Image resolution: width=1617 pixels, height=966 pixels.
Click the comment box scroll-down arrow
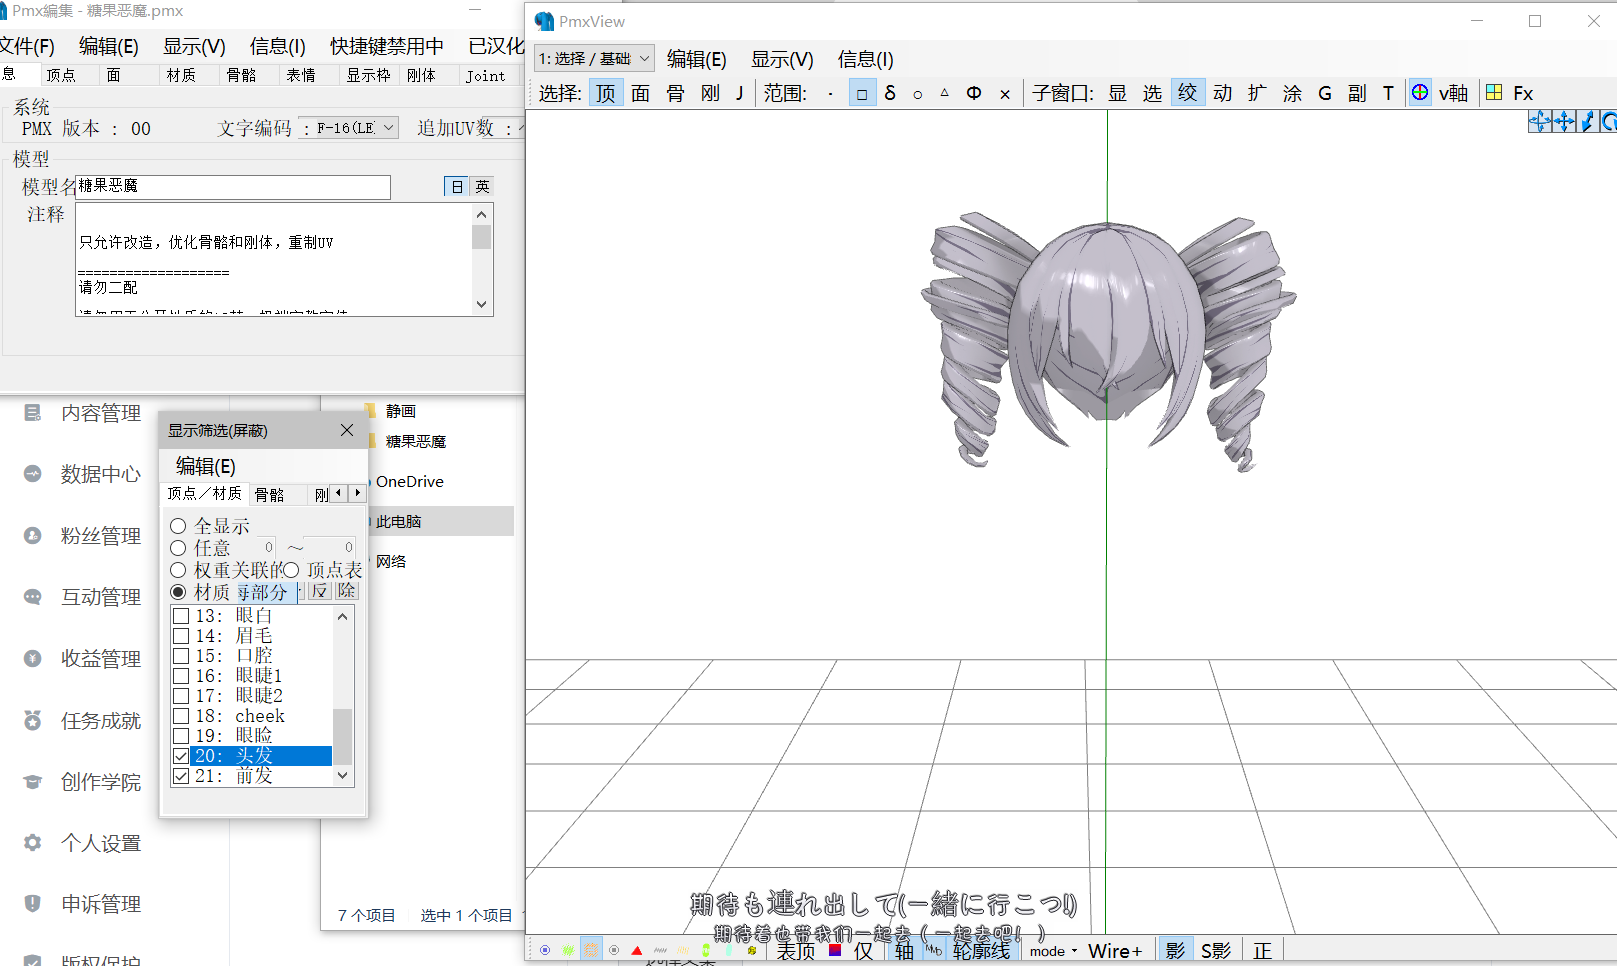click(x=482, y=305)
